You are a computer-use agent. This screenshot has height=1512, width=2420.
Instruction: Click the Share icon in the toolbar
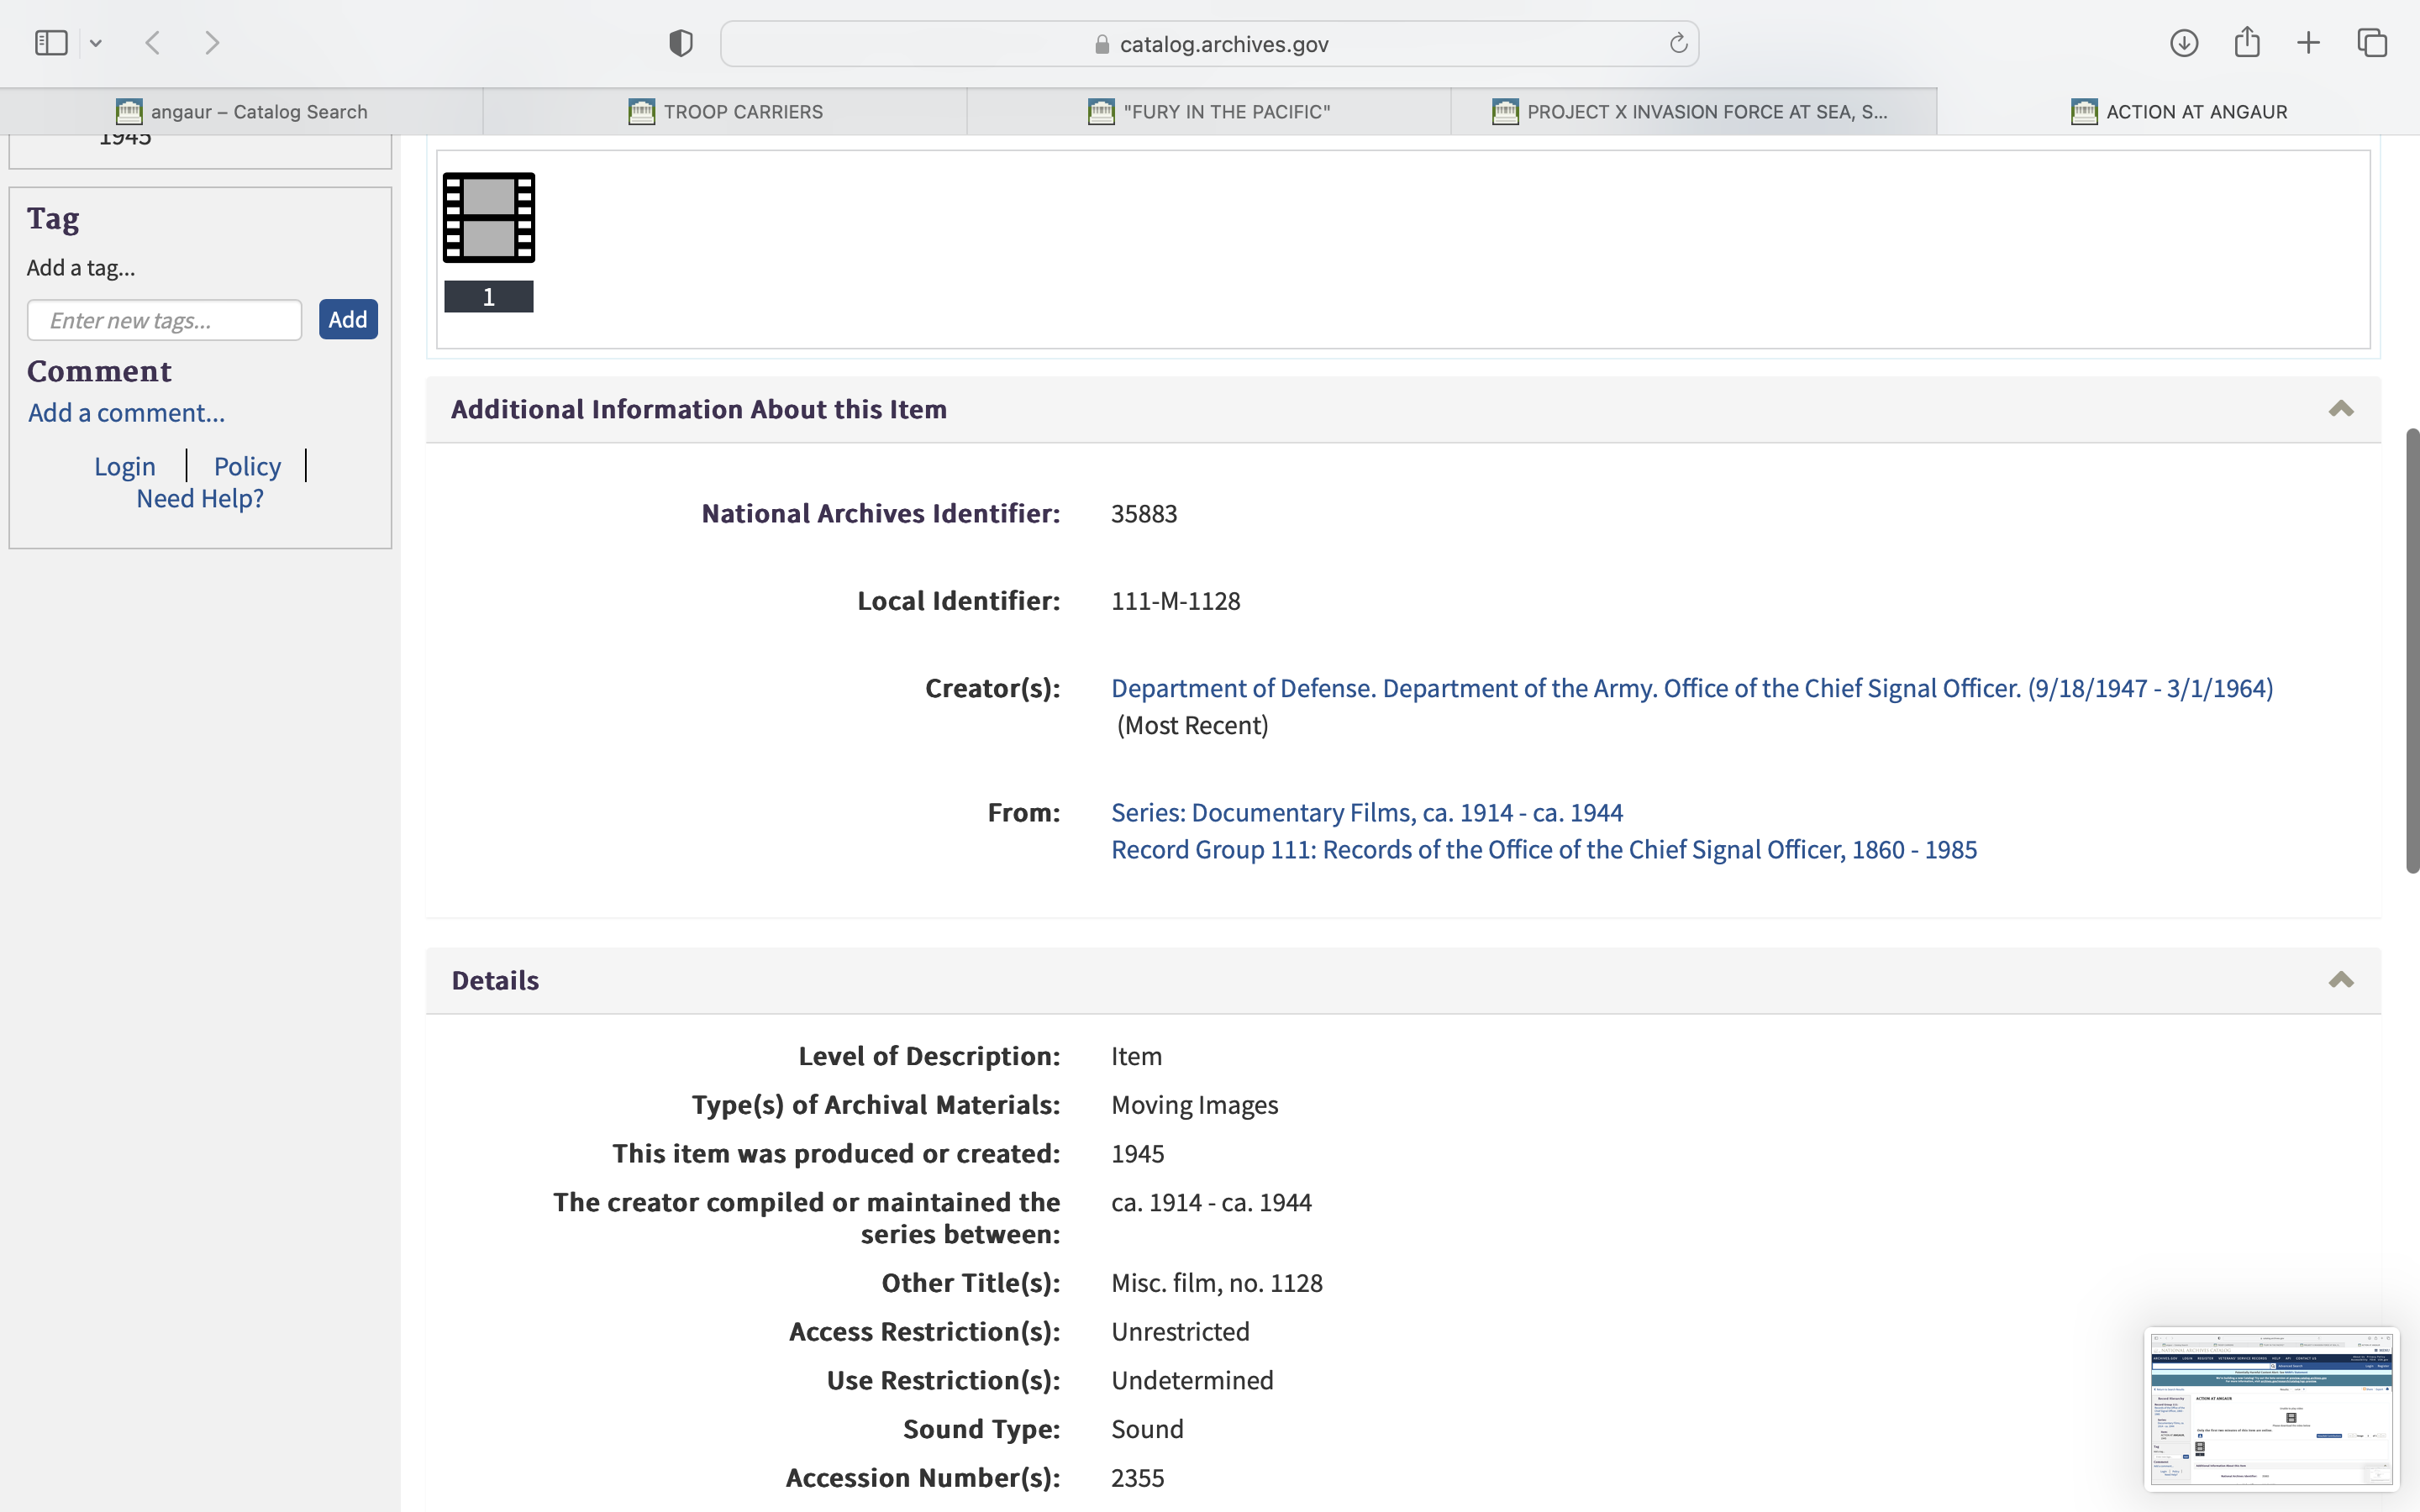(x=2246, y=43)
